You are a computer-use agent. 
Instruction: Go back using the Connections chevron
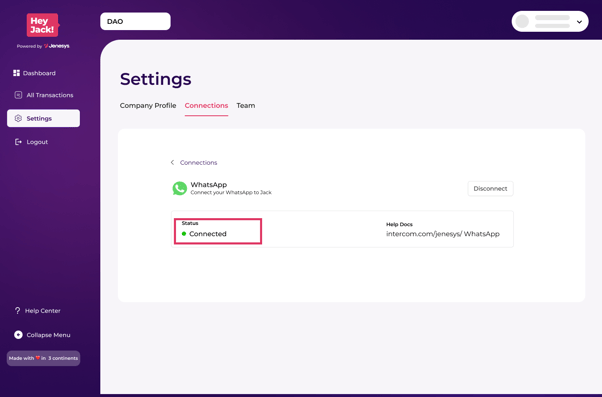pyautogui.click(x=172, y=162)
